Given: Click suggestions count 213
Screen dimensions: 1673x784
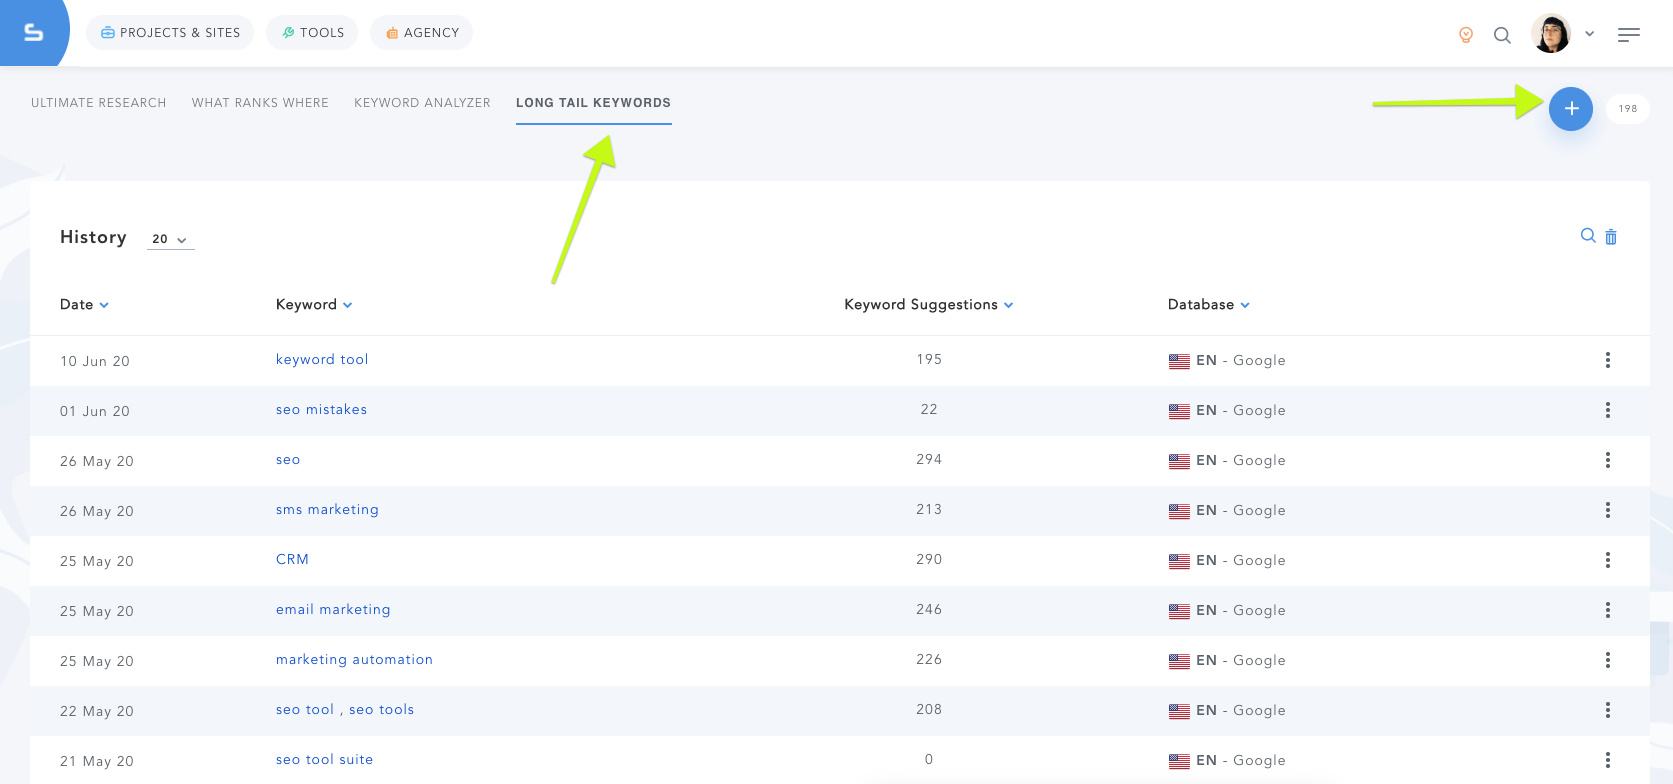Looking at the screenshot, I should 929,509.
